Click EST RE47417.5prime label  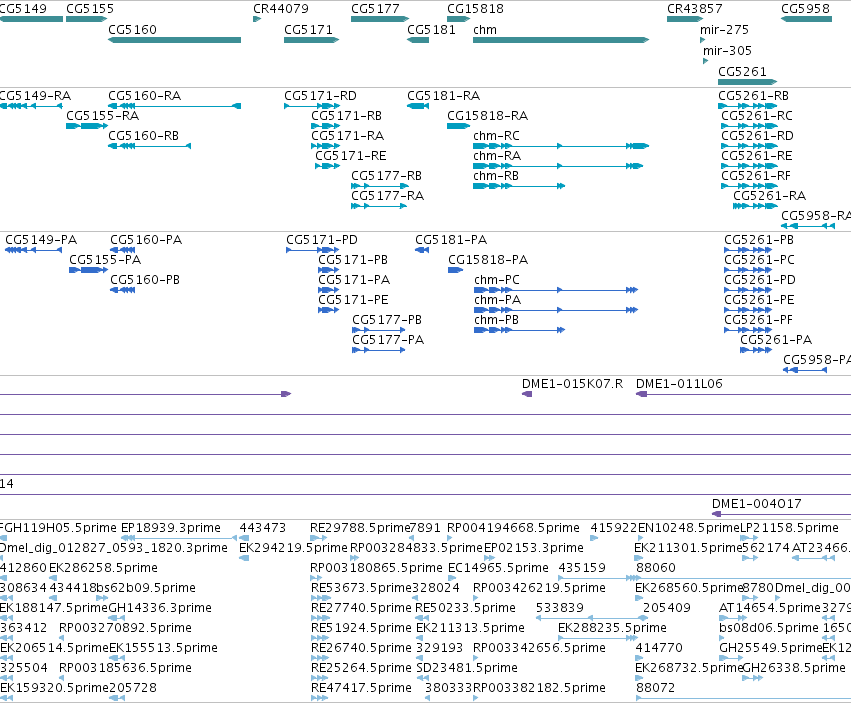coord(361,688)
